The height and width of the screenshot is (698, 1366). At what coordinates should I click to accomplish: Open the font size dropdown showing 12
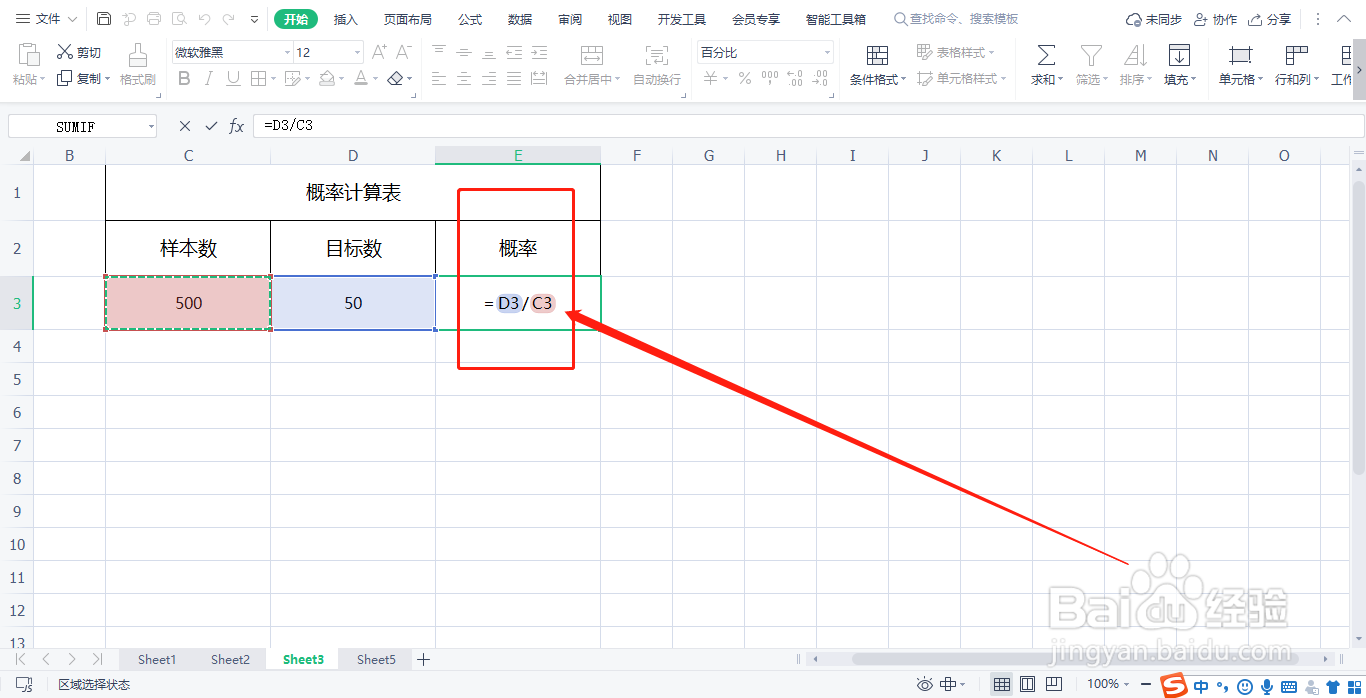358,52
